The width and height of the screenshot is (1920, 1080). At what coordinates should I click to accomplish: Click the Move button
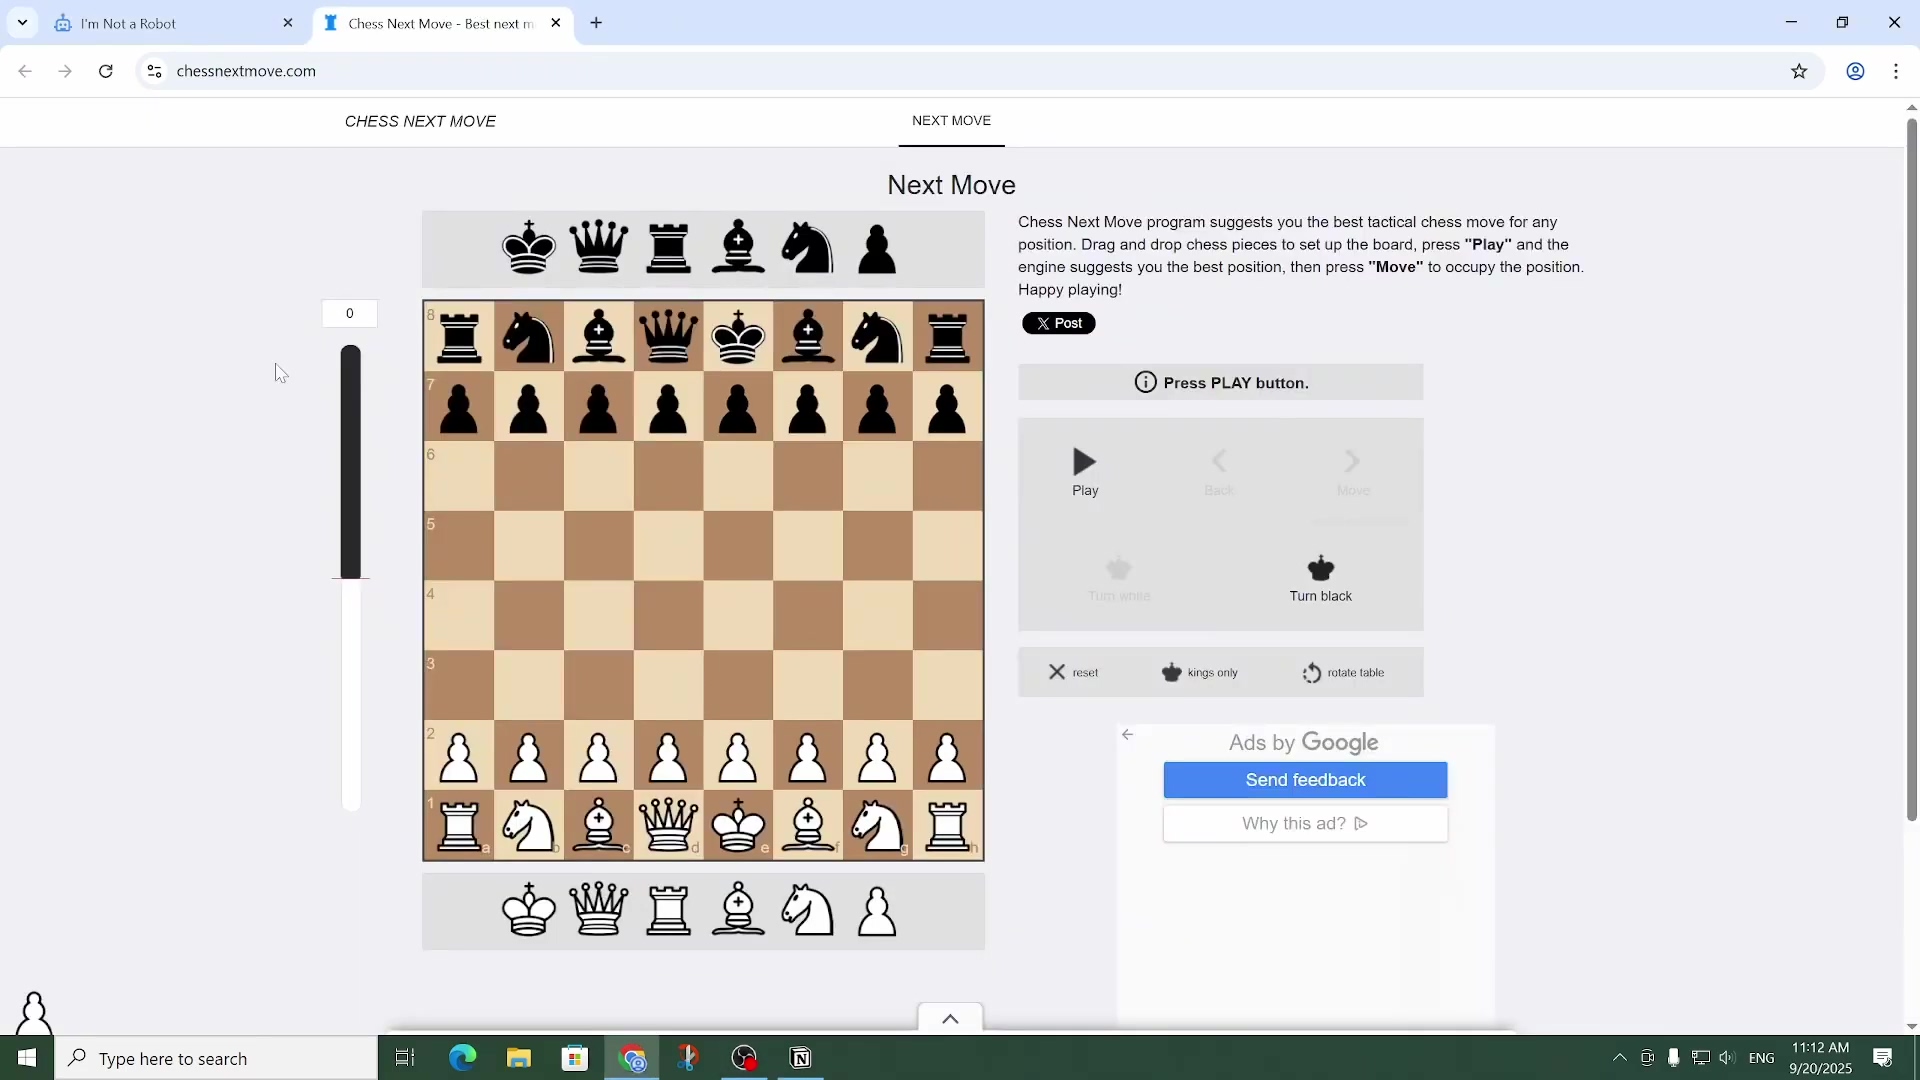(1353, 472)
